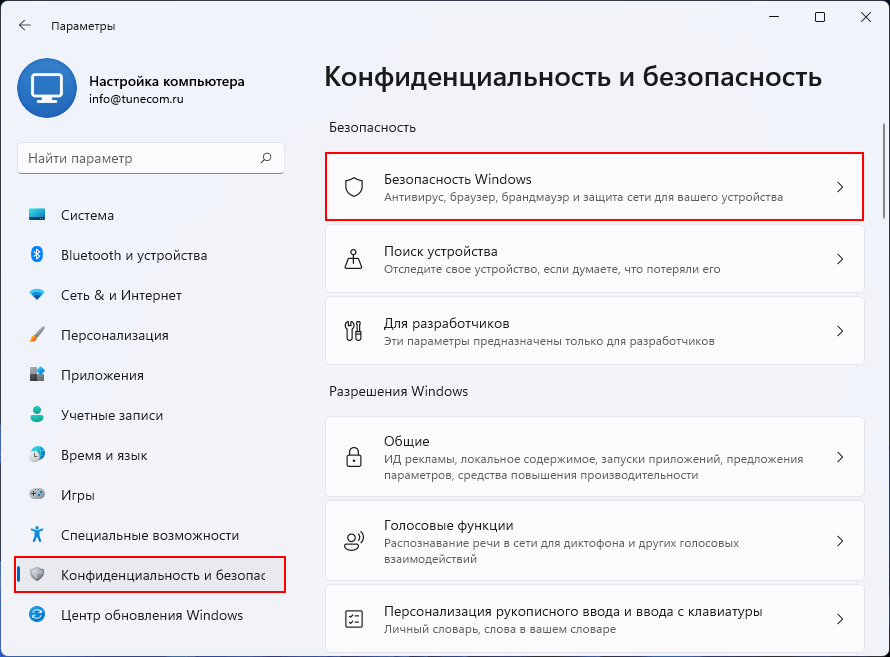The height and width of the screenshot is (657, 890).
Task: Click the Bluetooth icon in sidebar
Action: 37,254
